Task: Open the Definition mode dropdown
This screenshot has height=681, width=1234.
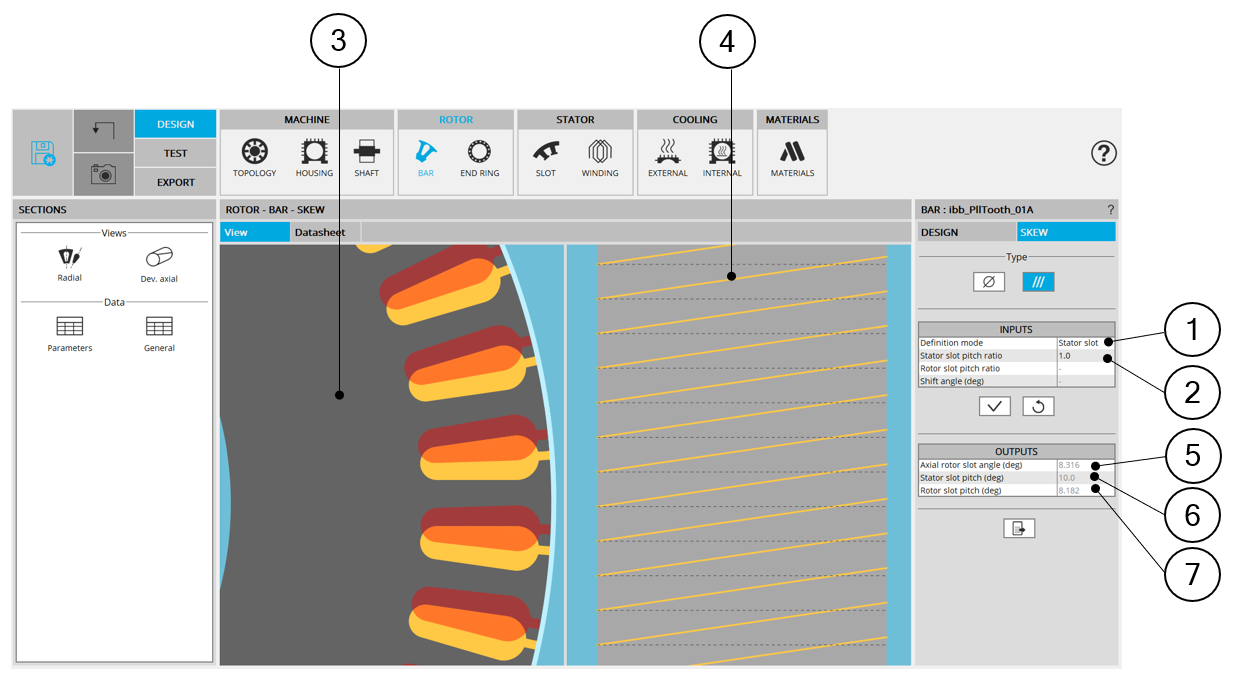Action: 1085,343
